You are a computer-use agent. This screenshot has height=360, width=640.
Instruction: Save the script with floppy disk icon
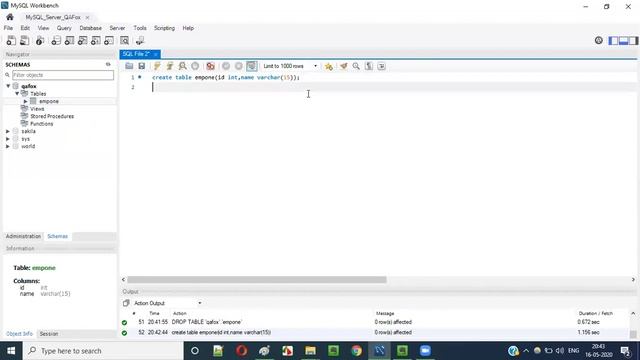coord(142,66)
